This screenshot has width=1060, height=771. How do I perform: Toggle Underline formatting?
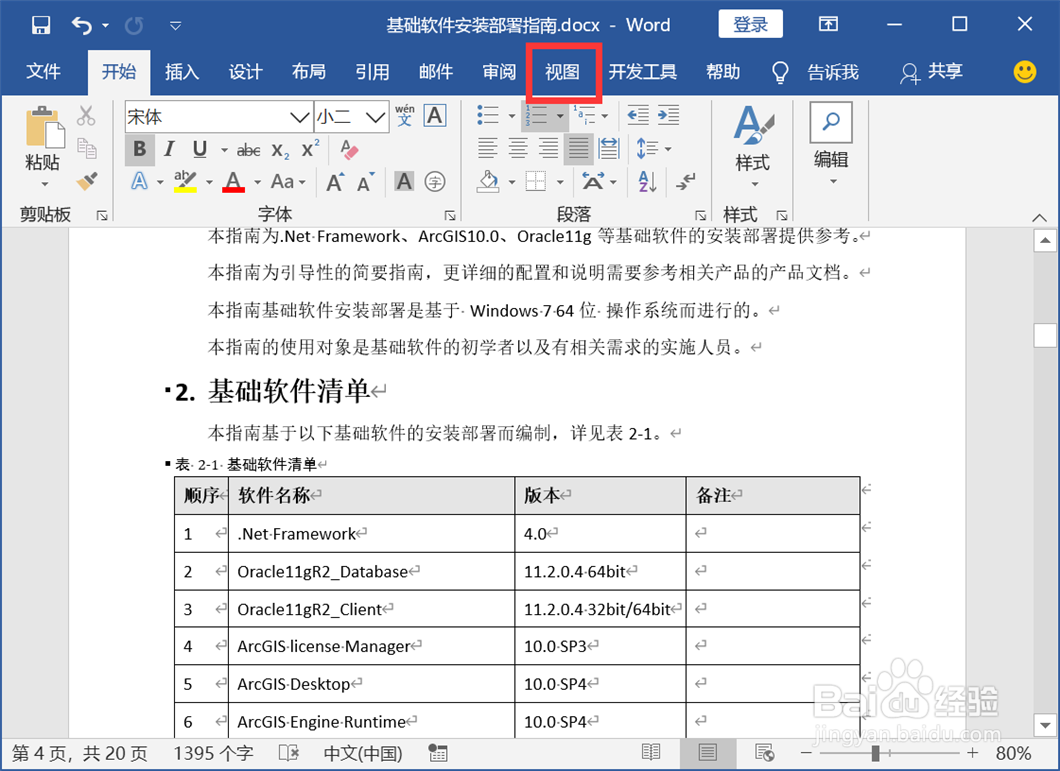point(199,149)
